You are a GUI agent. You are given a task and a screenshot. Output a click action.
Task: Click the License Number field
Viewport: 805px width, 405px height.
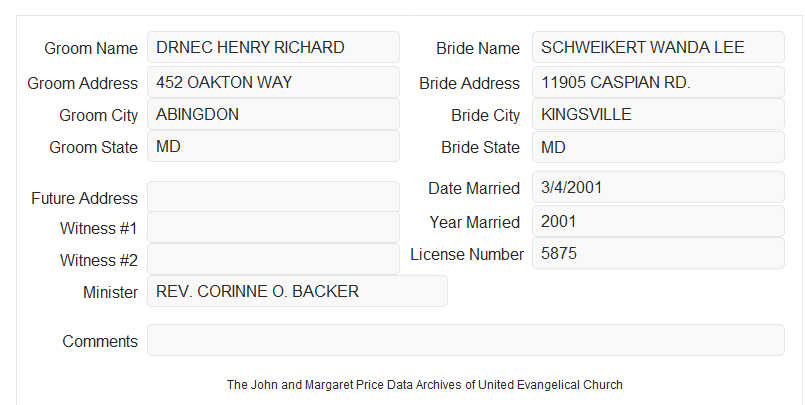click(658, 253)
